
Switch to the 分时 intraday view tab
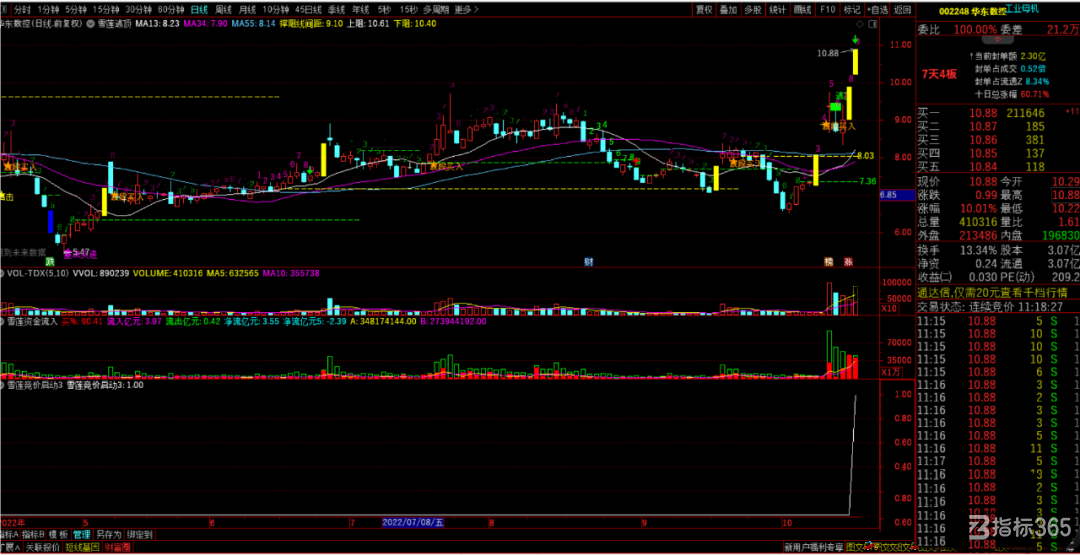coord(23,10)
